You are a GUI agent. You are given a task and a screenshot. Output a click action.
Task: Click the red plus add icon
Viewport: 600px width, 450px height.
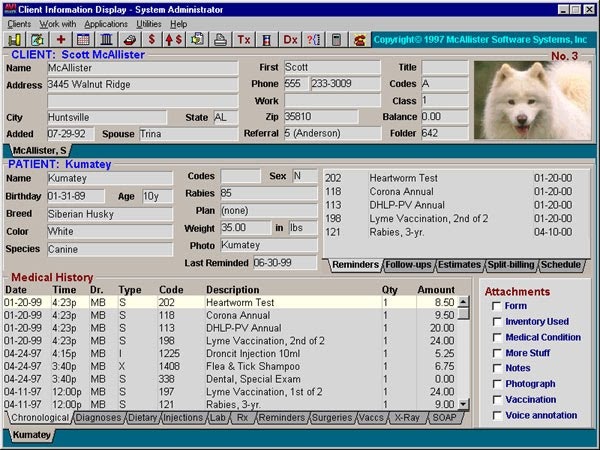tap(60, 40)
